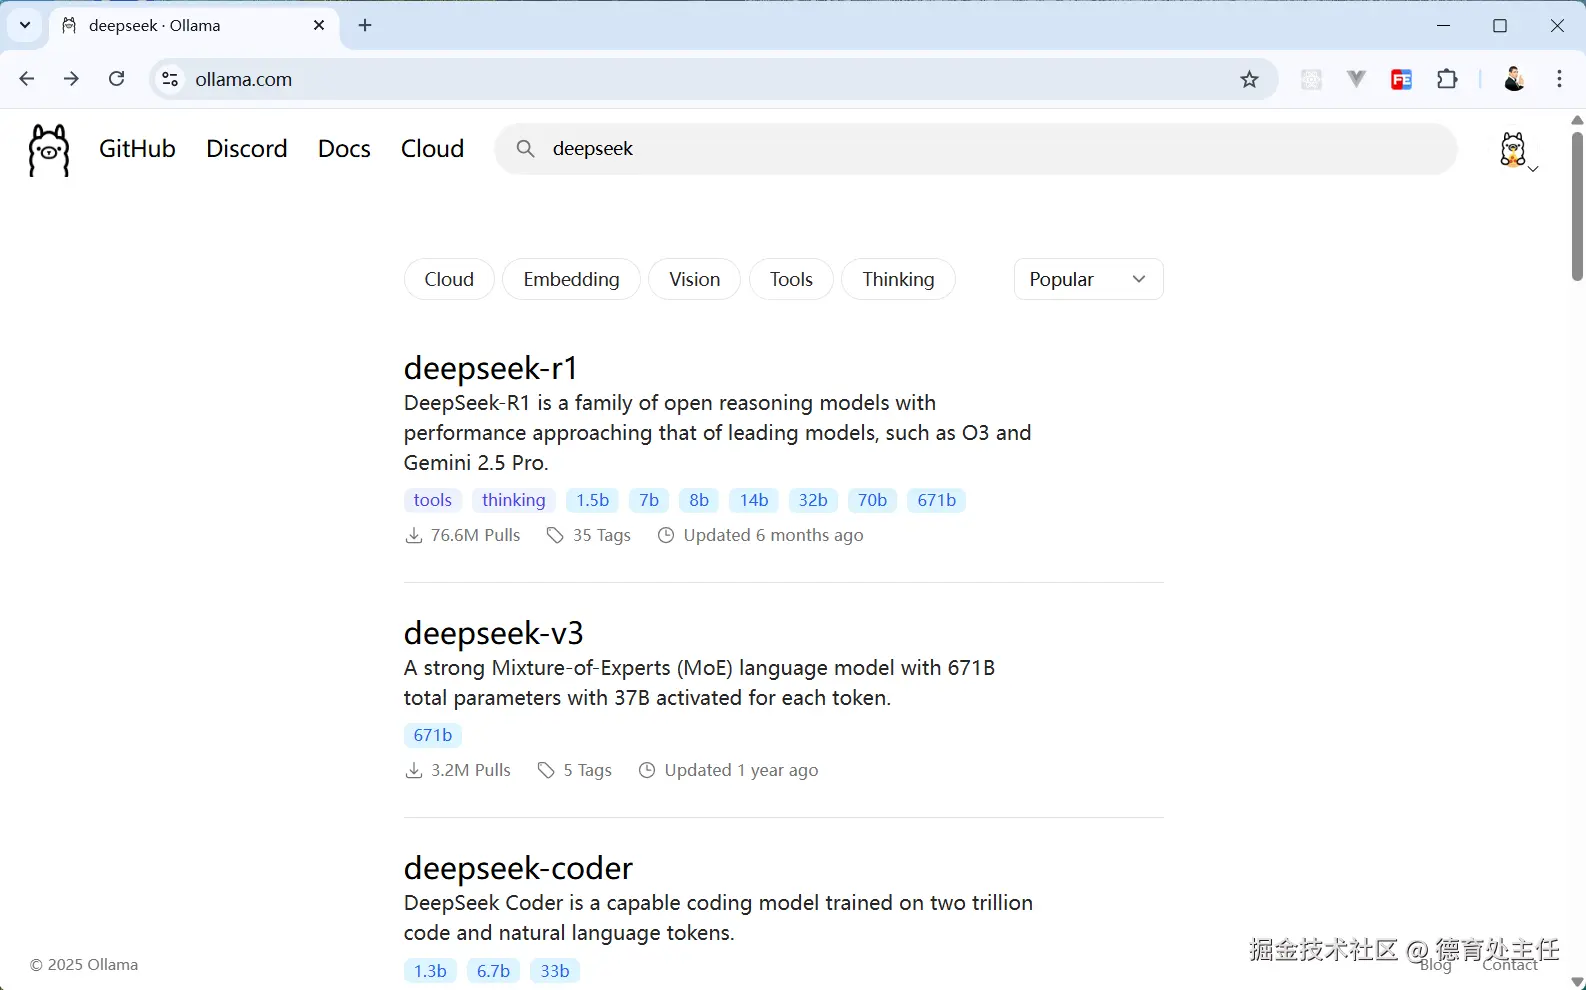
Task: Select the 8b size tag
Action: (699, 500)
